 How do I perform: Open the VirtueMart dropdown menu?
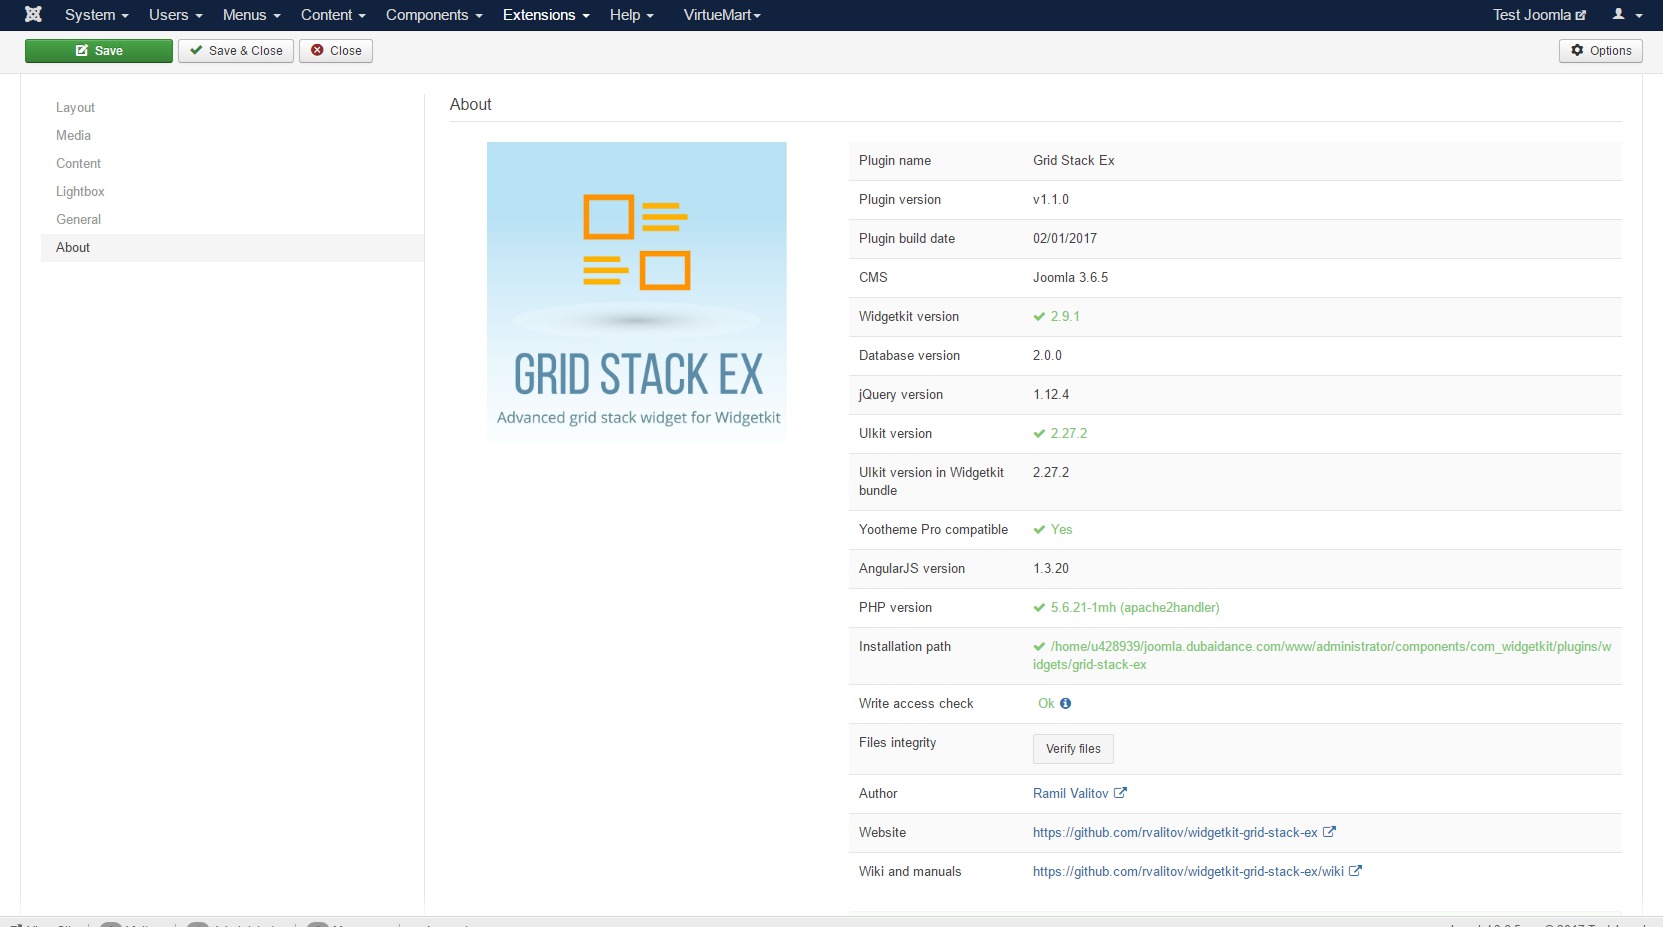(722, 15)
